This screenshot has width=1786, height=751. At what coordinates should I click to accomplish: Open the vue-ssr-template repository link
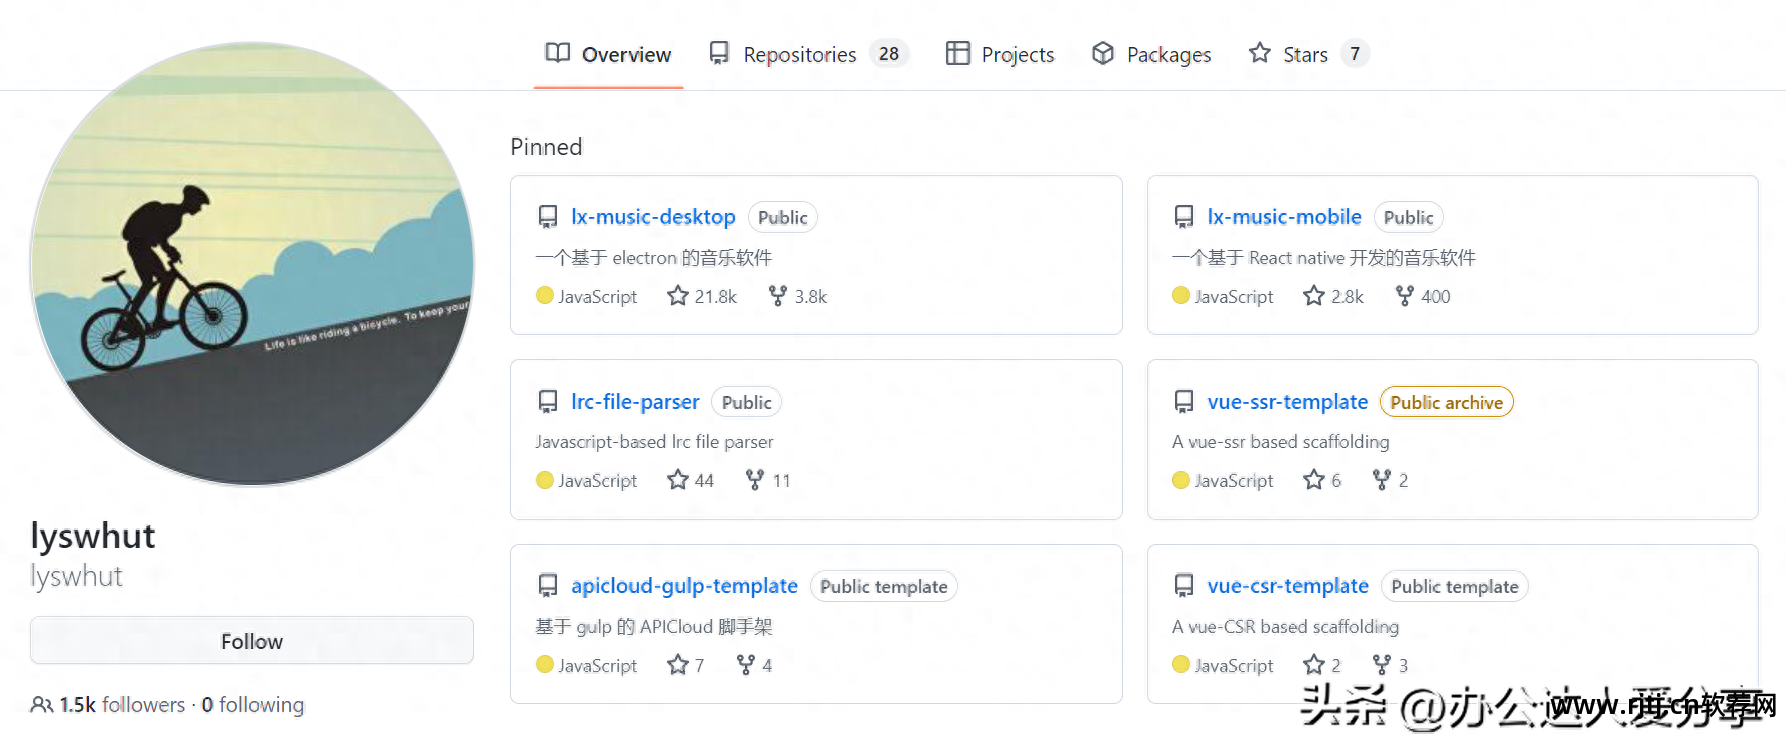click(x=1287, y=402)
